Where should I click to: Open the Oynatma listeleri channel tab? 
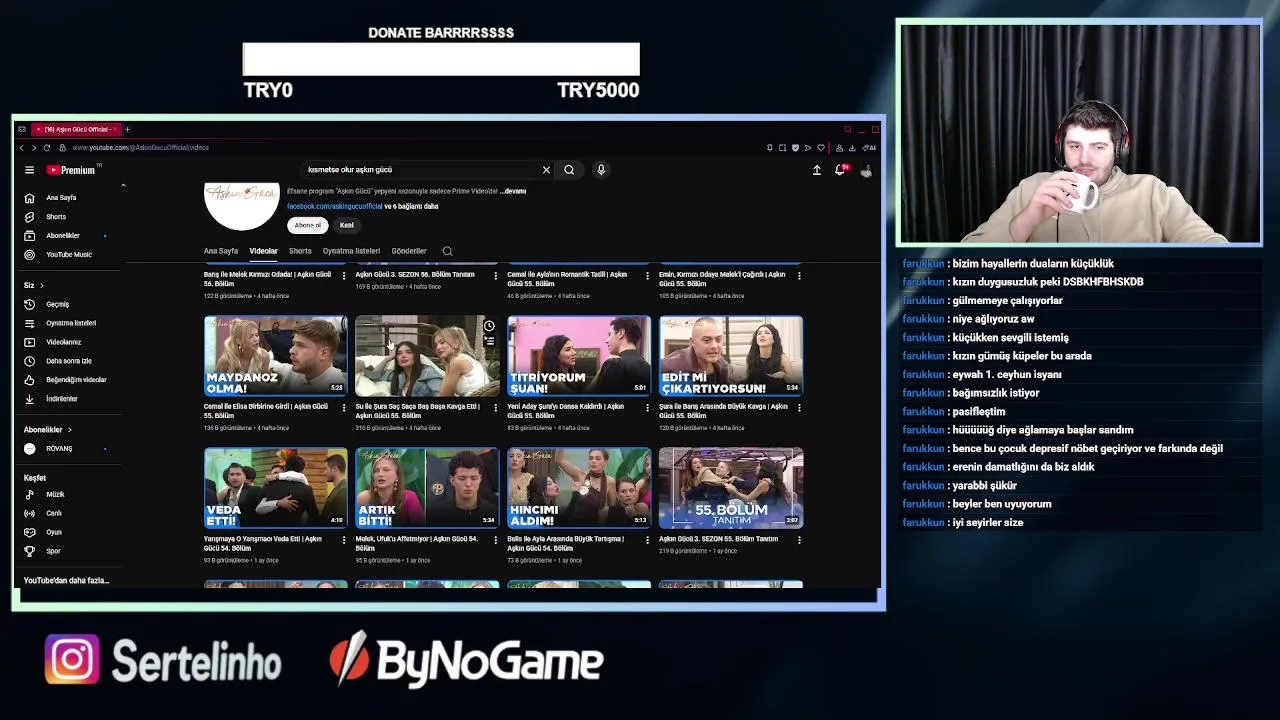351,251
